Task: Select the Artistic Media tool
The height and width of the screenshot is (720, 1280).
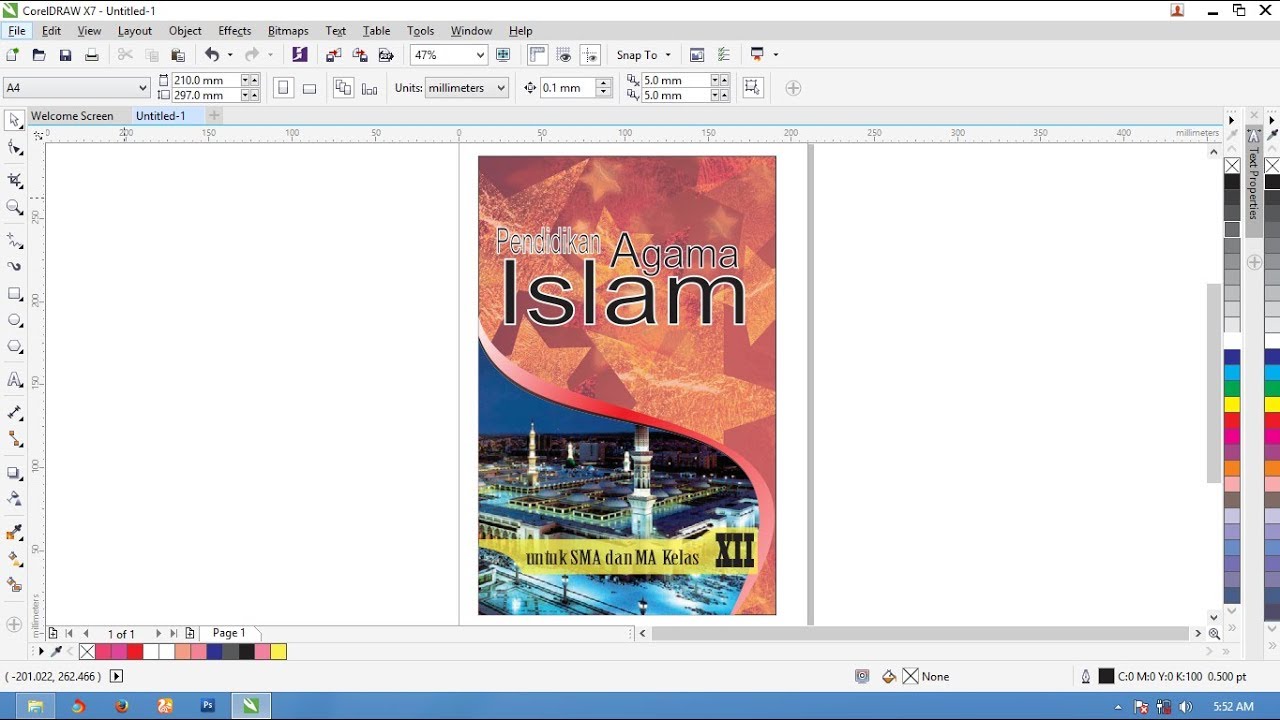Action: click(x=15, y=267)
